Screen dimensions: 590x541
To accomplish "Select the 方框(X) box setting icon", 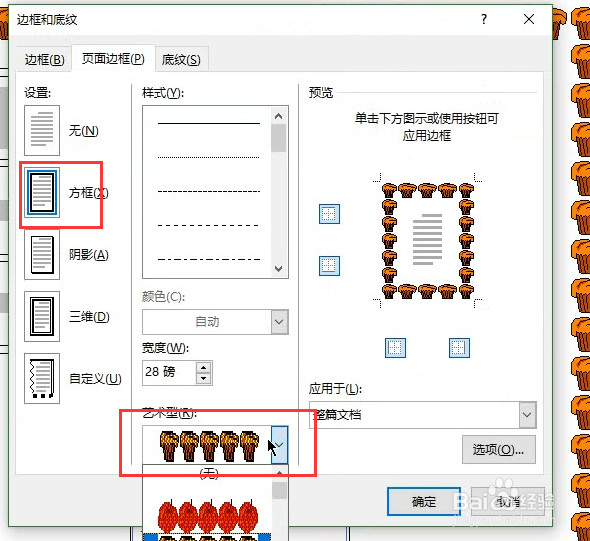I will coord(42,192).
